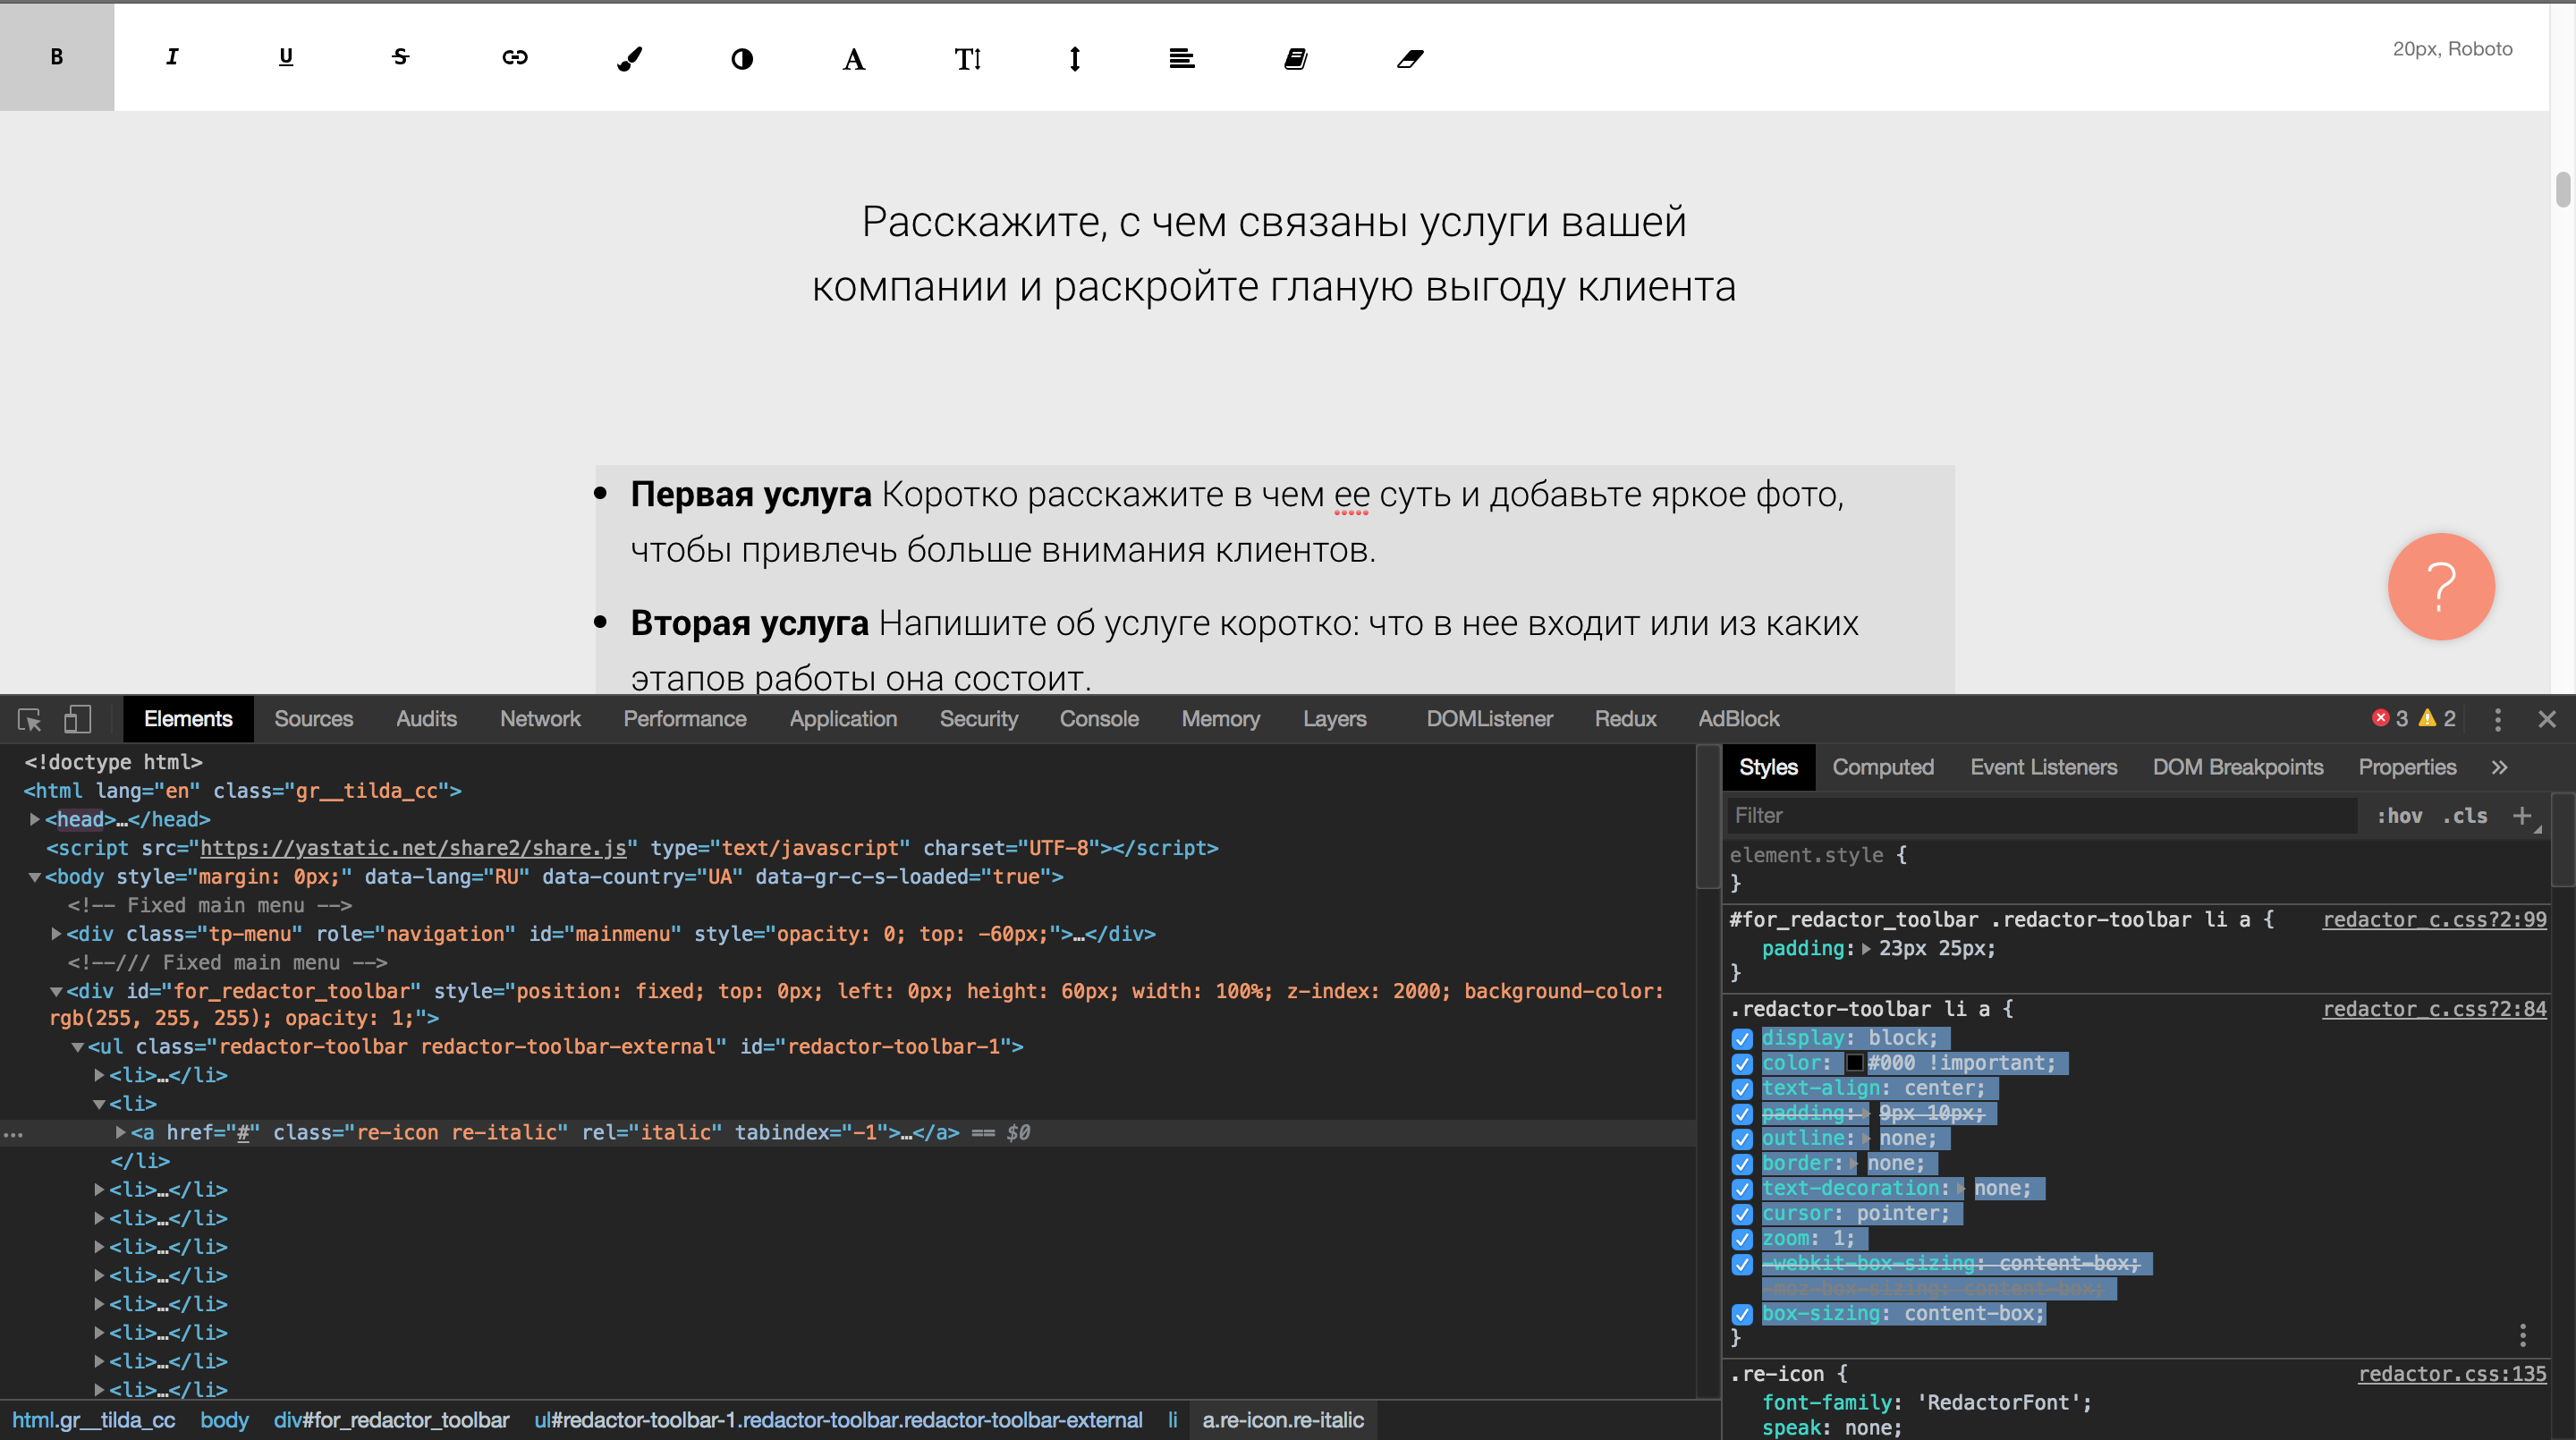Open line height tool
2576x1440 pixels.
[1074, 58]
